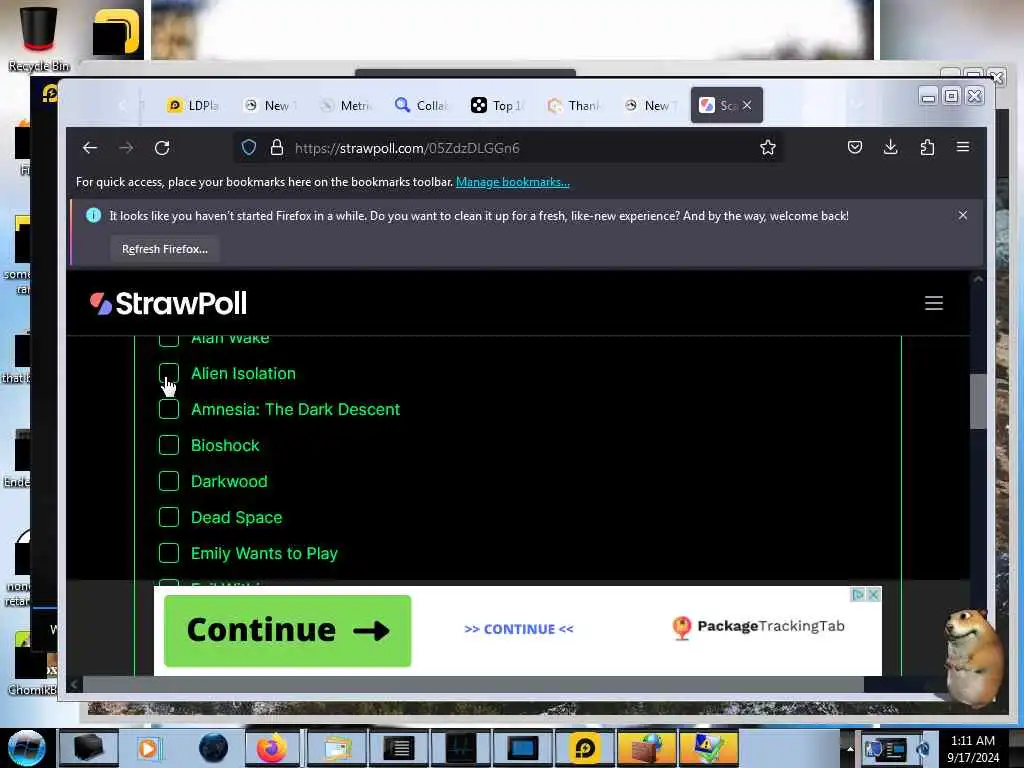Screen dimensions: 1024x768
Task: Check the Darkwood option
Action: click(168, 481)
